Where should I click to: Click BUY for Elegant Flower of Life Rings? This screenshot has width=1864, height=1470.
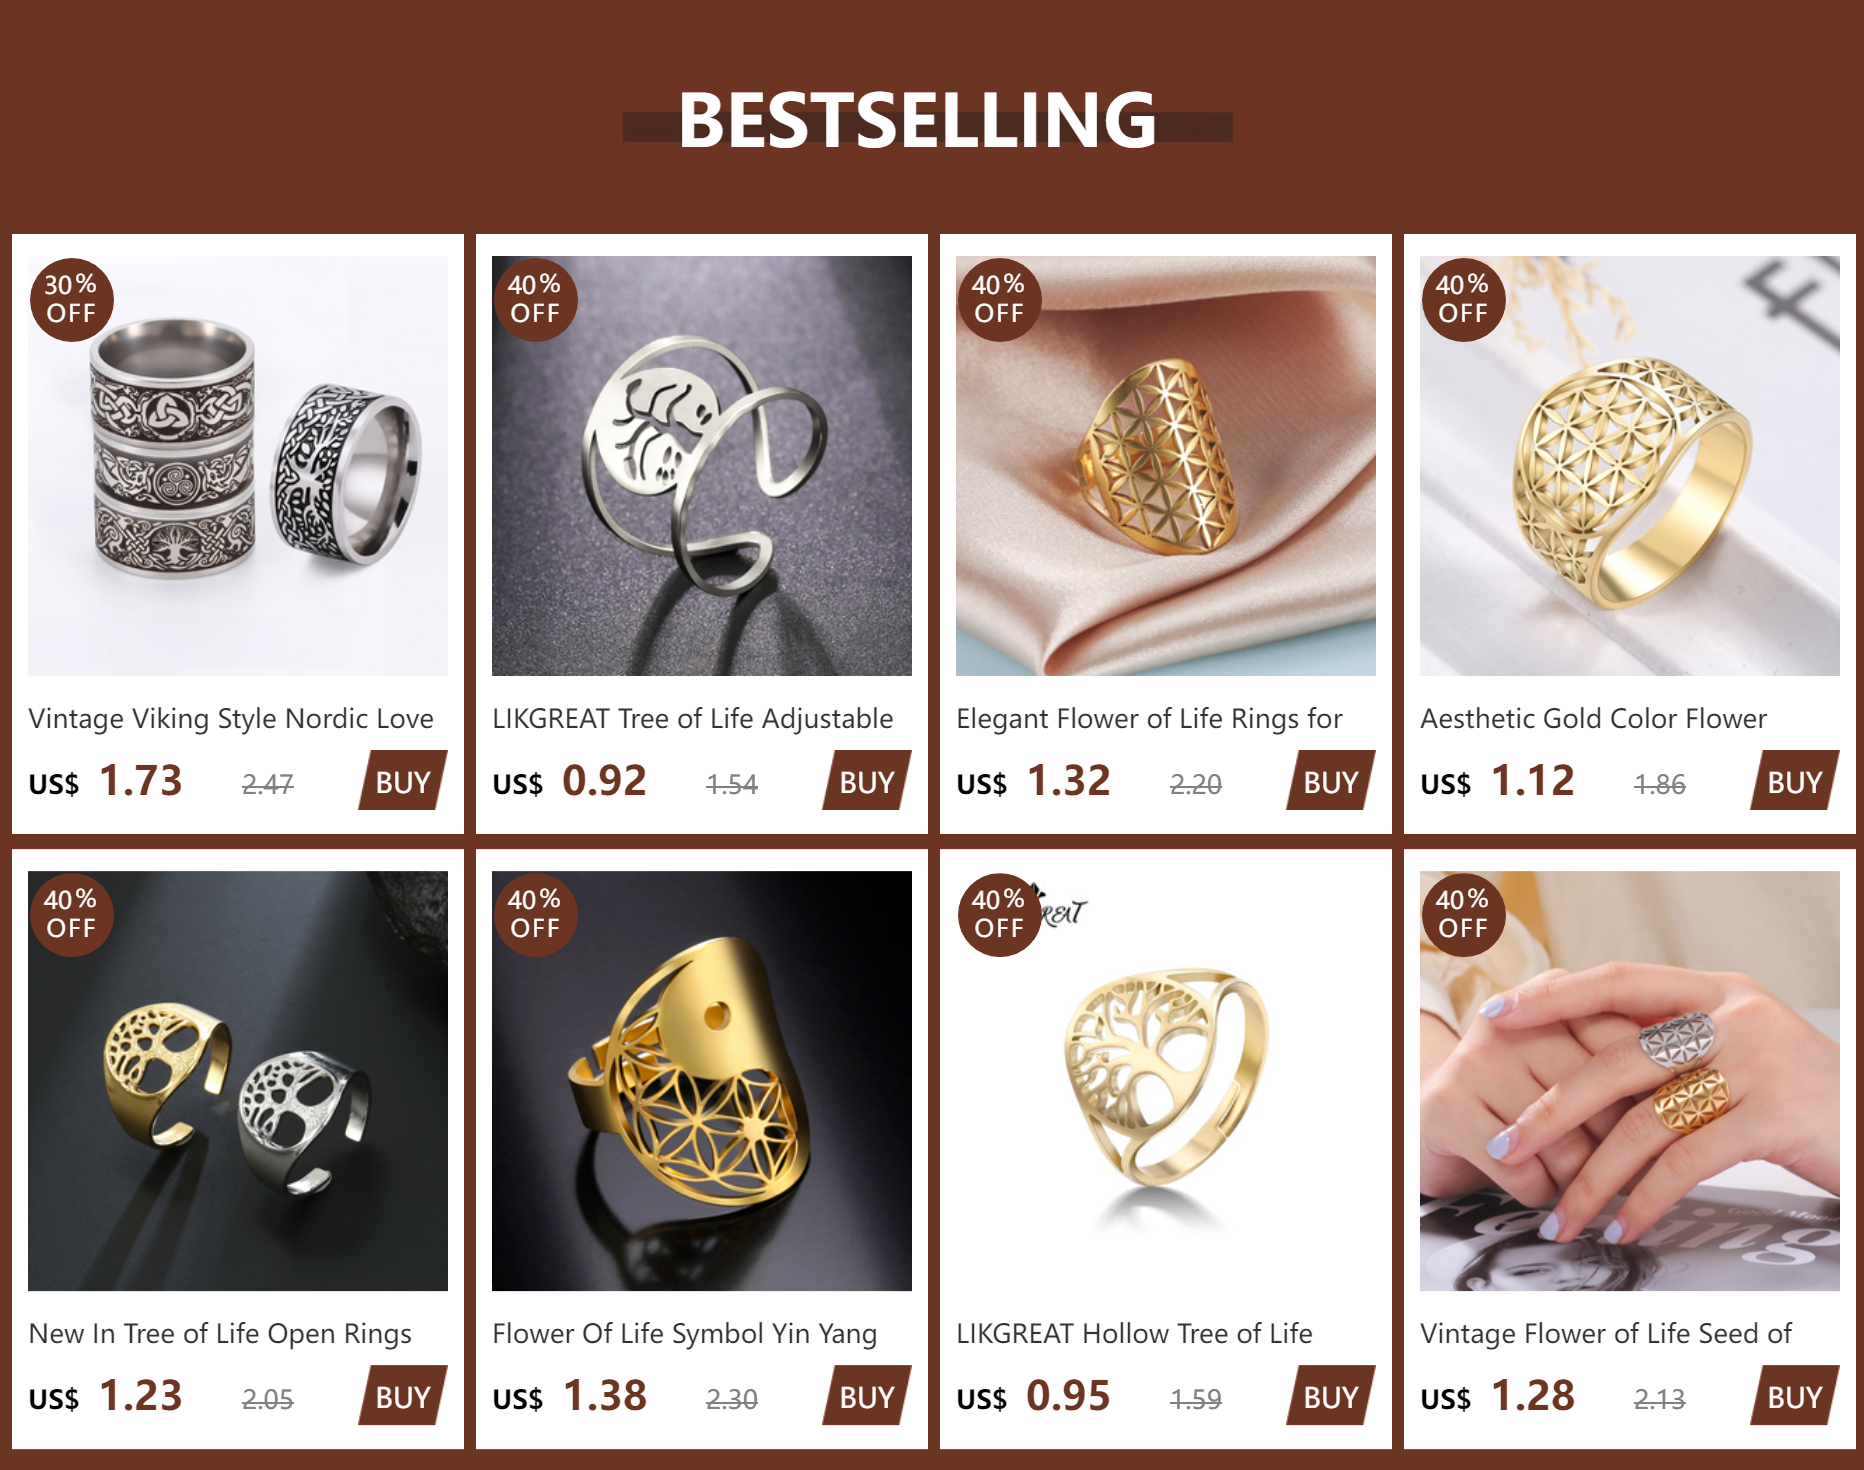coord(1331,780)
